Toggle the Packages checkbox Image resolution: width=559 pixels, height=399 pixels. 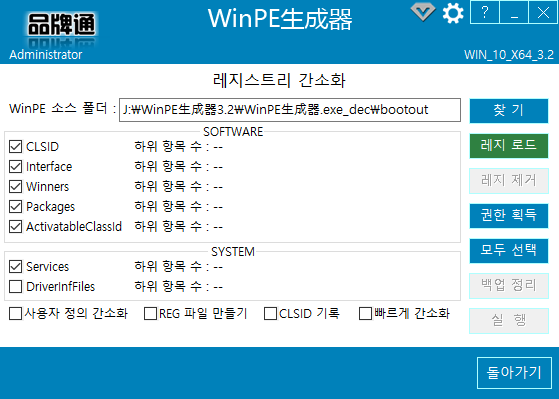pos(15,206)
